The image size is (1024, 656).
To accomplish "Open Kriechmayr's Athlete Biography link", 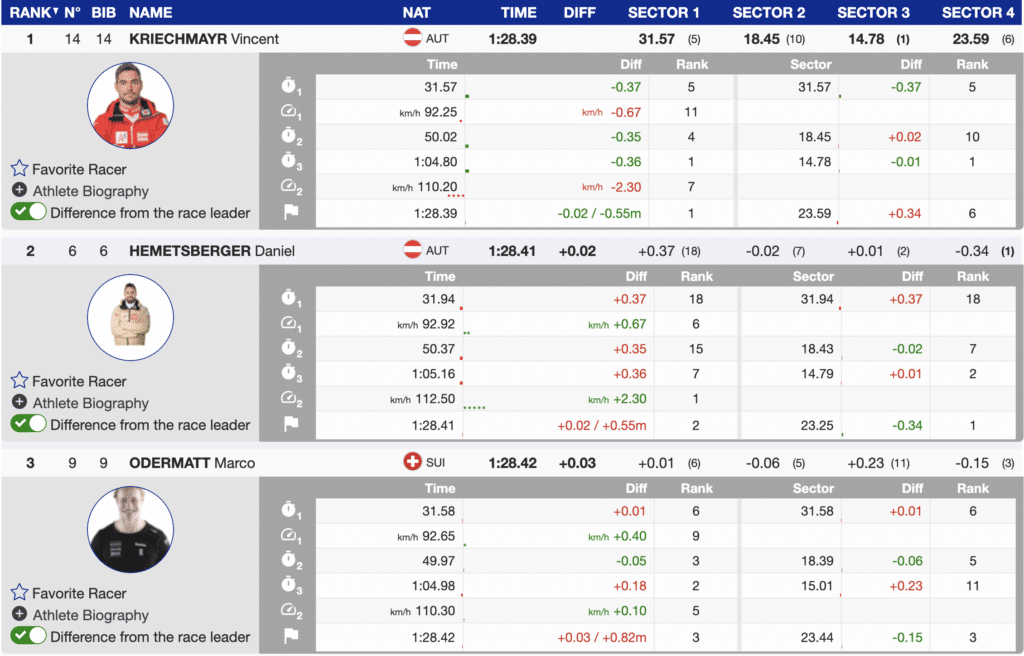I will pyautogui.click(x=90, y=191).
